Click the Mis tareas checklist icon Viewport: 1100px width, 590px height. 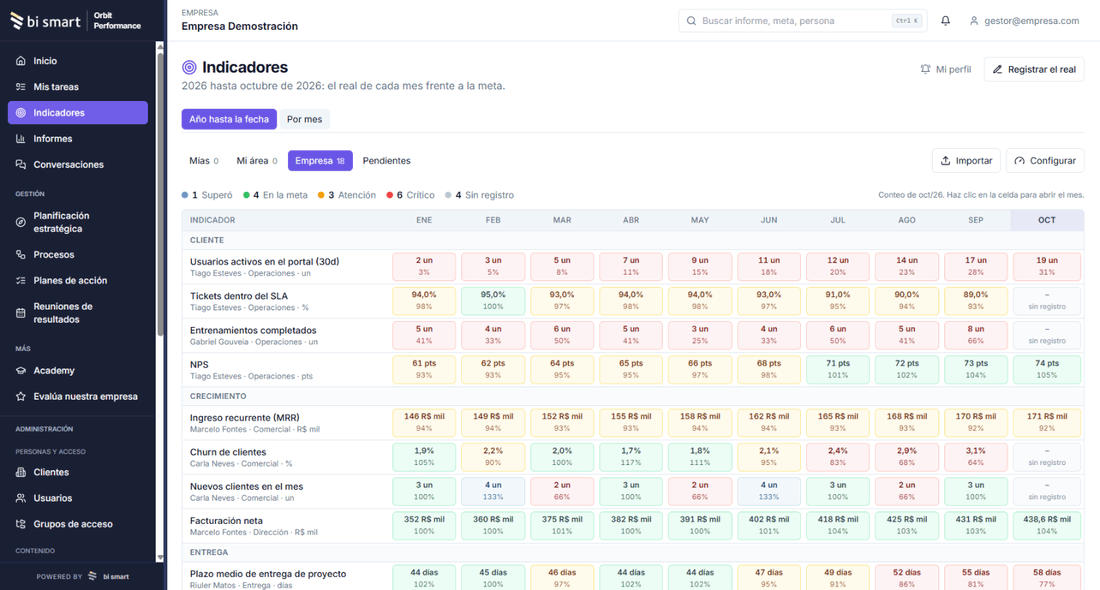pyautogui.click(x=21, y=87)
